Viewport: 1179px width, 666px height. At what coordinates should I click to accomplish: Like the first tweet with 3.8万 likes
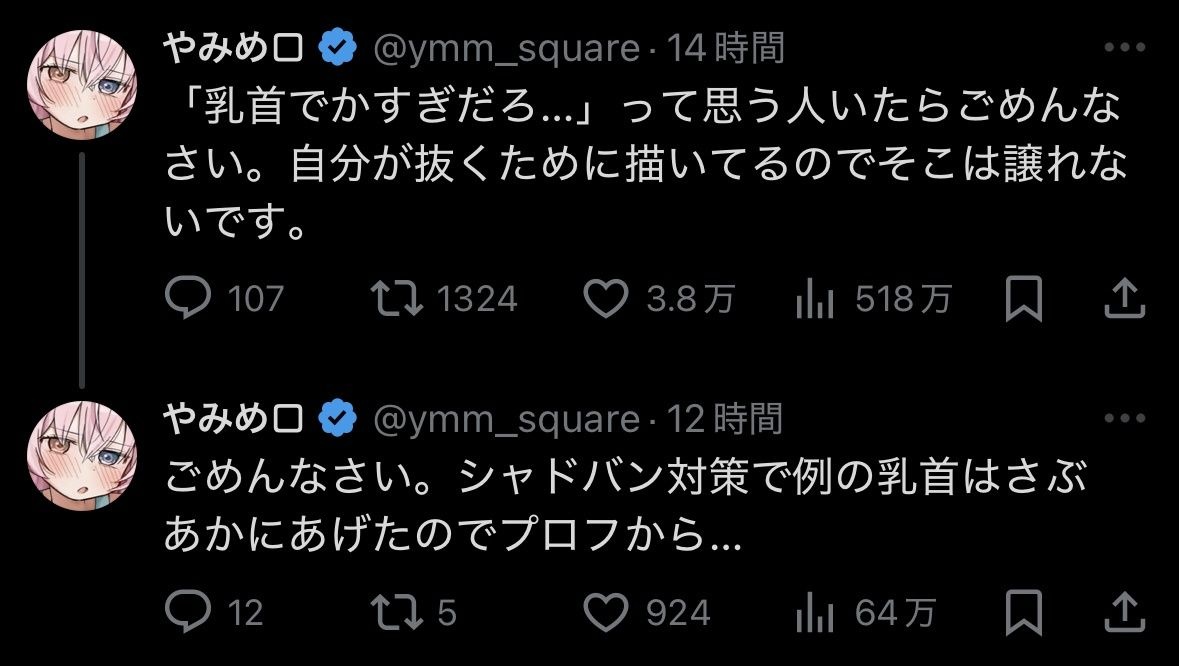coord(605,299)
